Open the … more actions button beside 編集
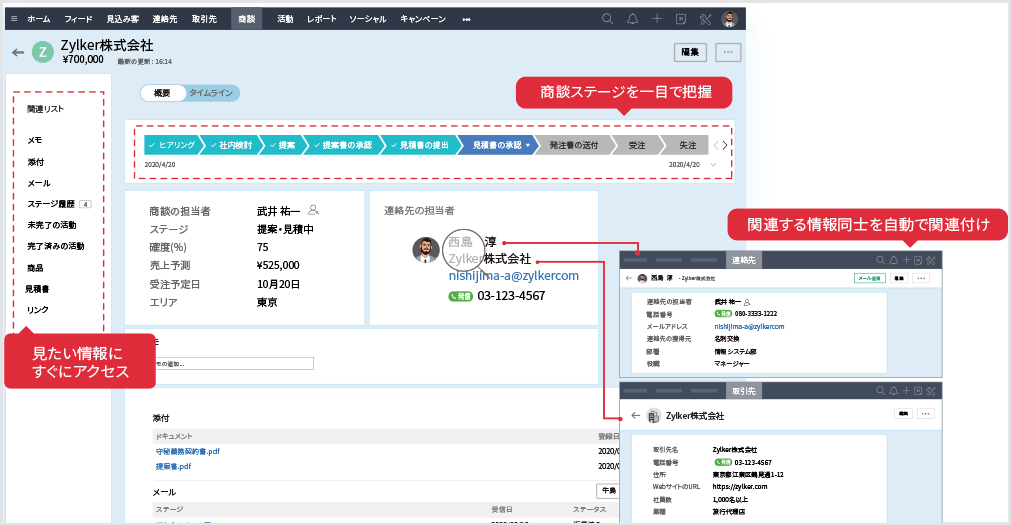 pos(728,52)
